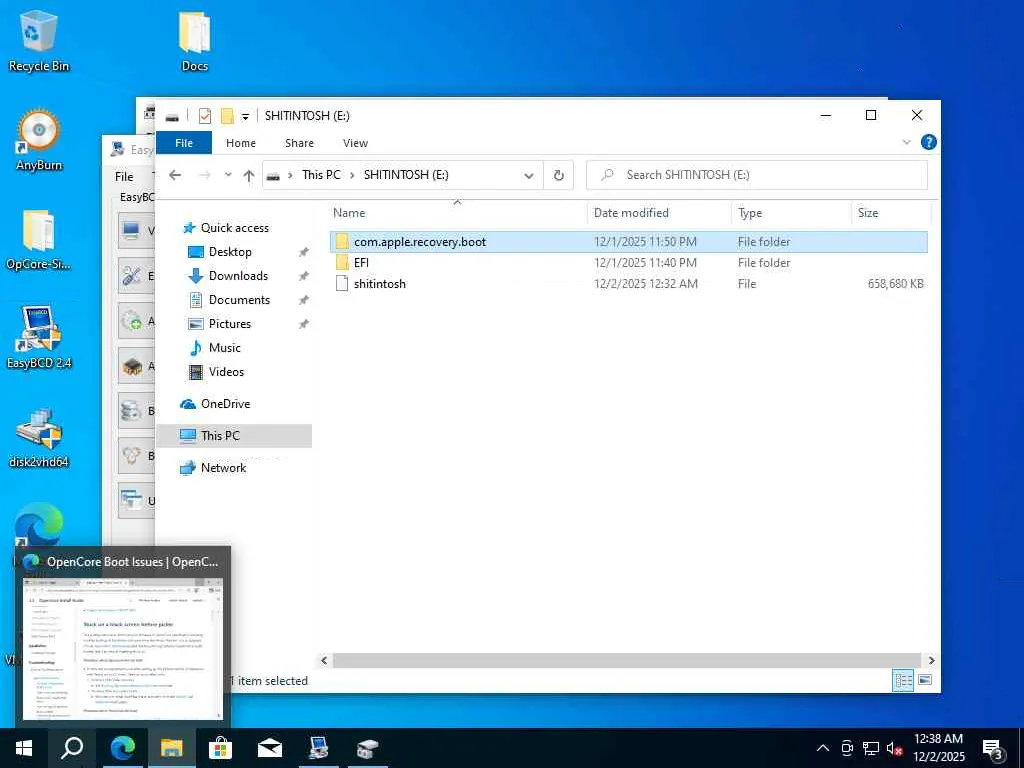1024x768 pixels.
Task: Click the muted volume tray icon
Action: pyautogui.click(x=894, y=748)
